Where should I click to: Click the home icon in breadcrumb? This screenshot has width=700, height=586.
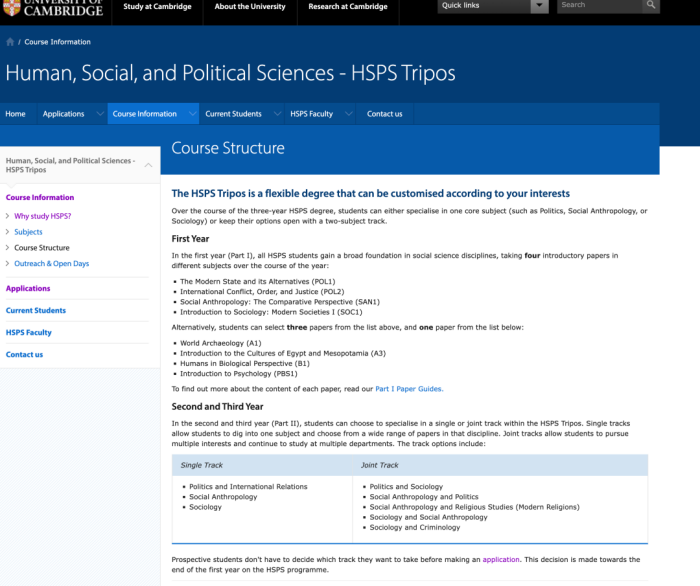(10, 42)
